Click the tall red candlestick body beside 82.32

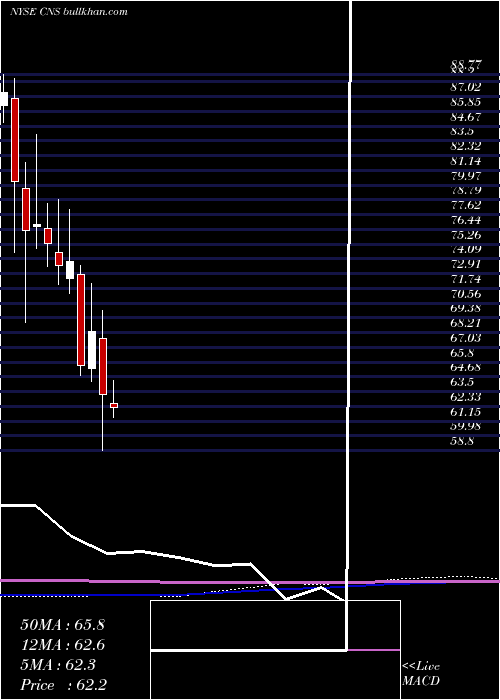click(15, 140)
